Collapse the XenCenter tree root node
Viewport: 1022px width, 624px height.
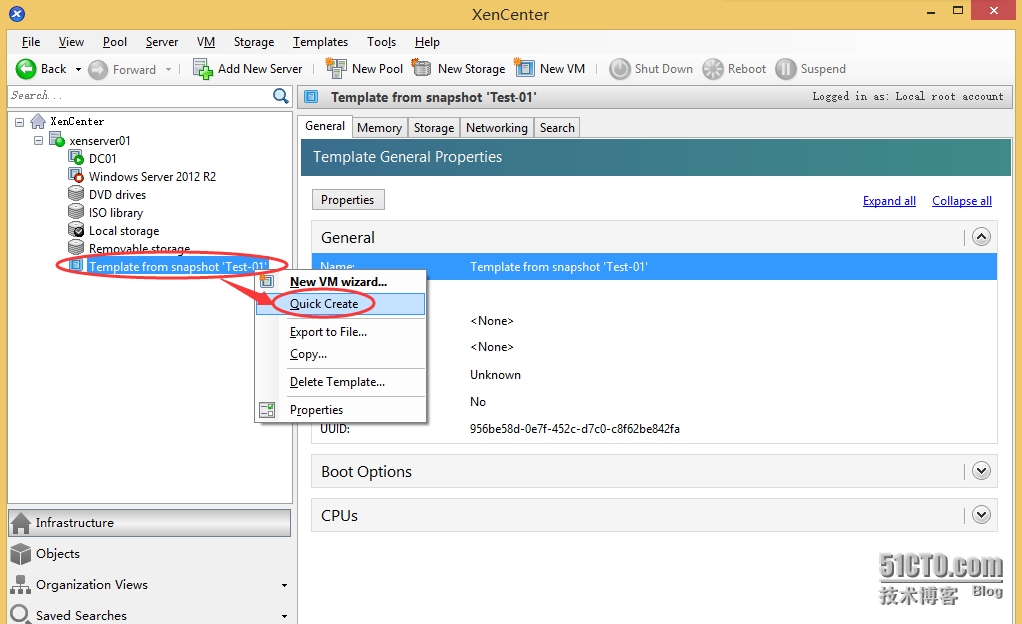coord(20,122)
